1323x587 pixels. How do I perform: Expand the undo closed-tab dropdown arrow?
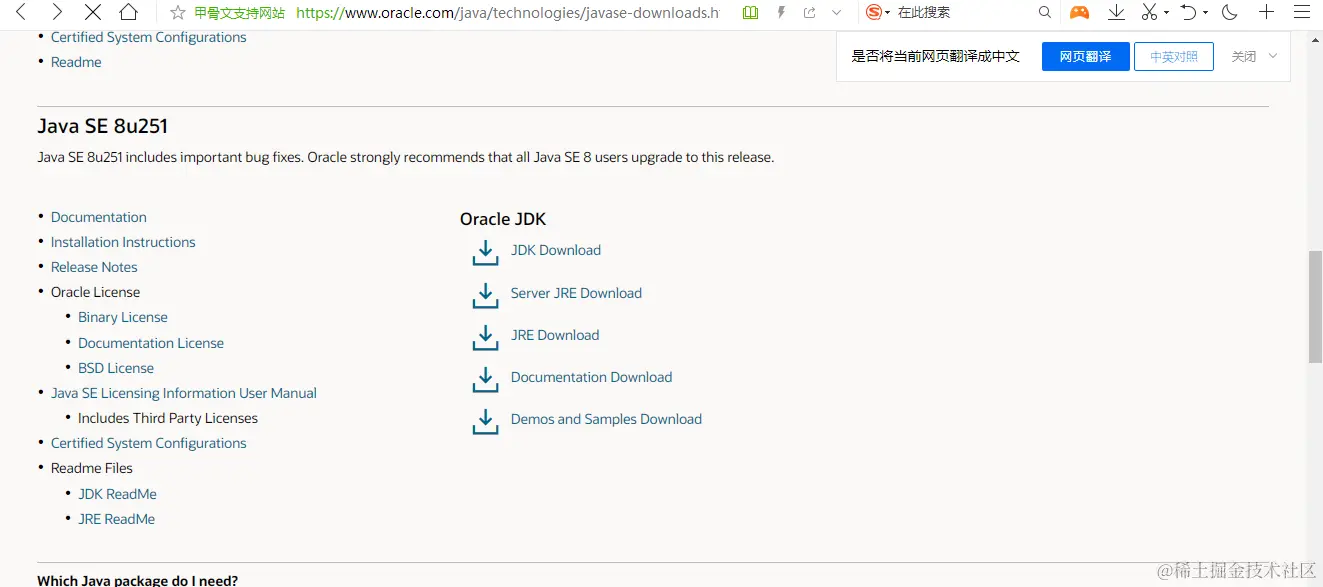point(1205,13)
